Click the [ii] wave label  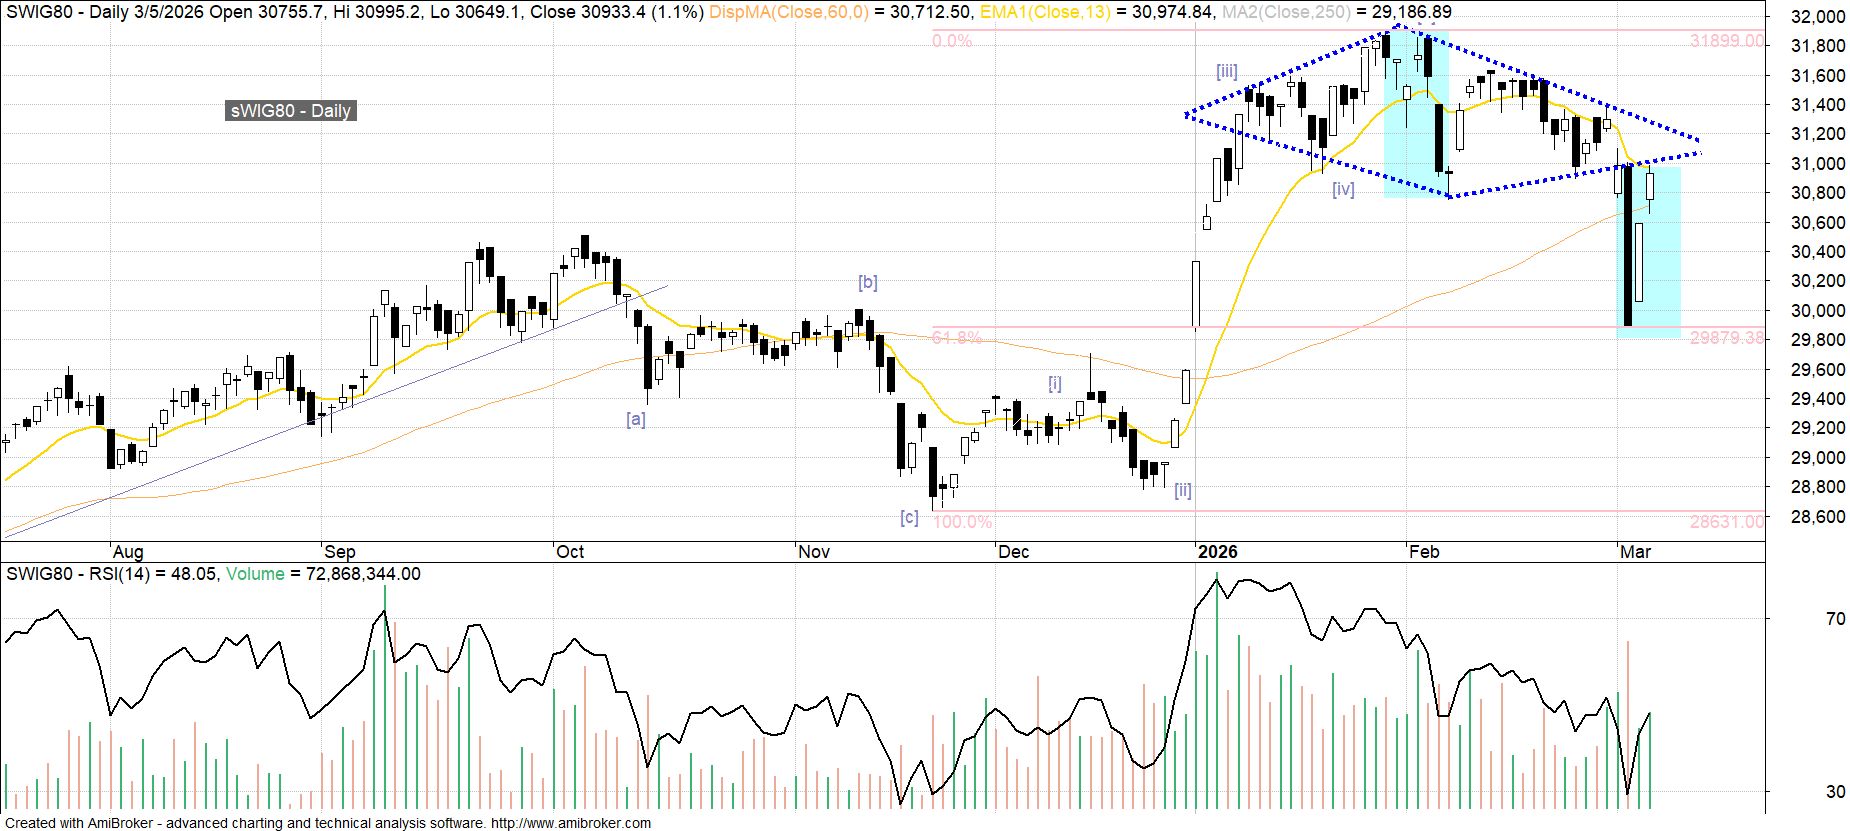tap(1183, 490)
